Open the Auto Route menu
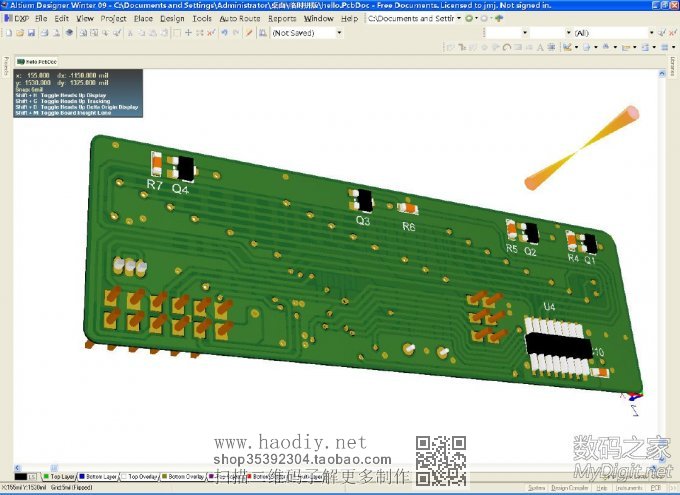The image size is (680, 495). pyautogui.click(x=239, y=18)
